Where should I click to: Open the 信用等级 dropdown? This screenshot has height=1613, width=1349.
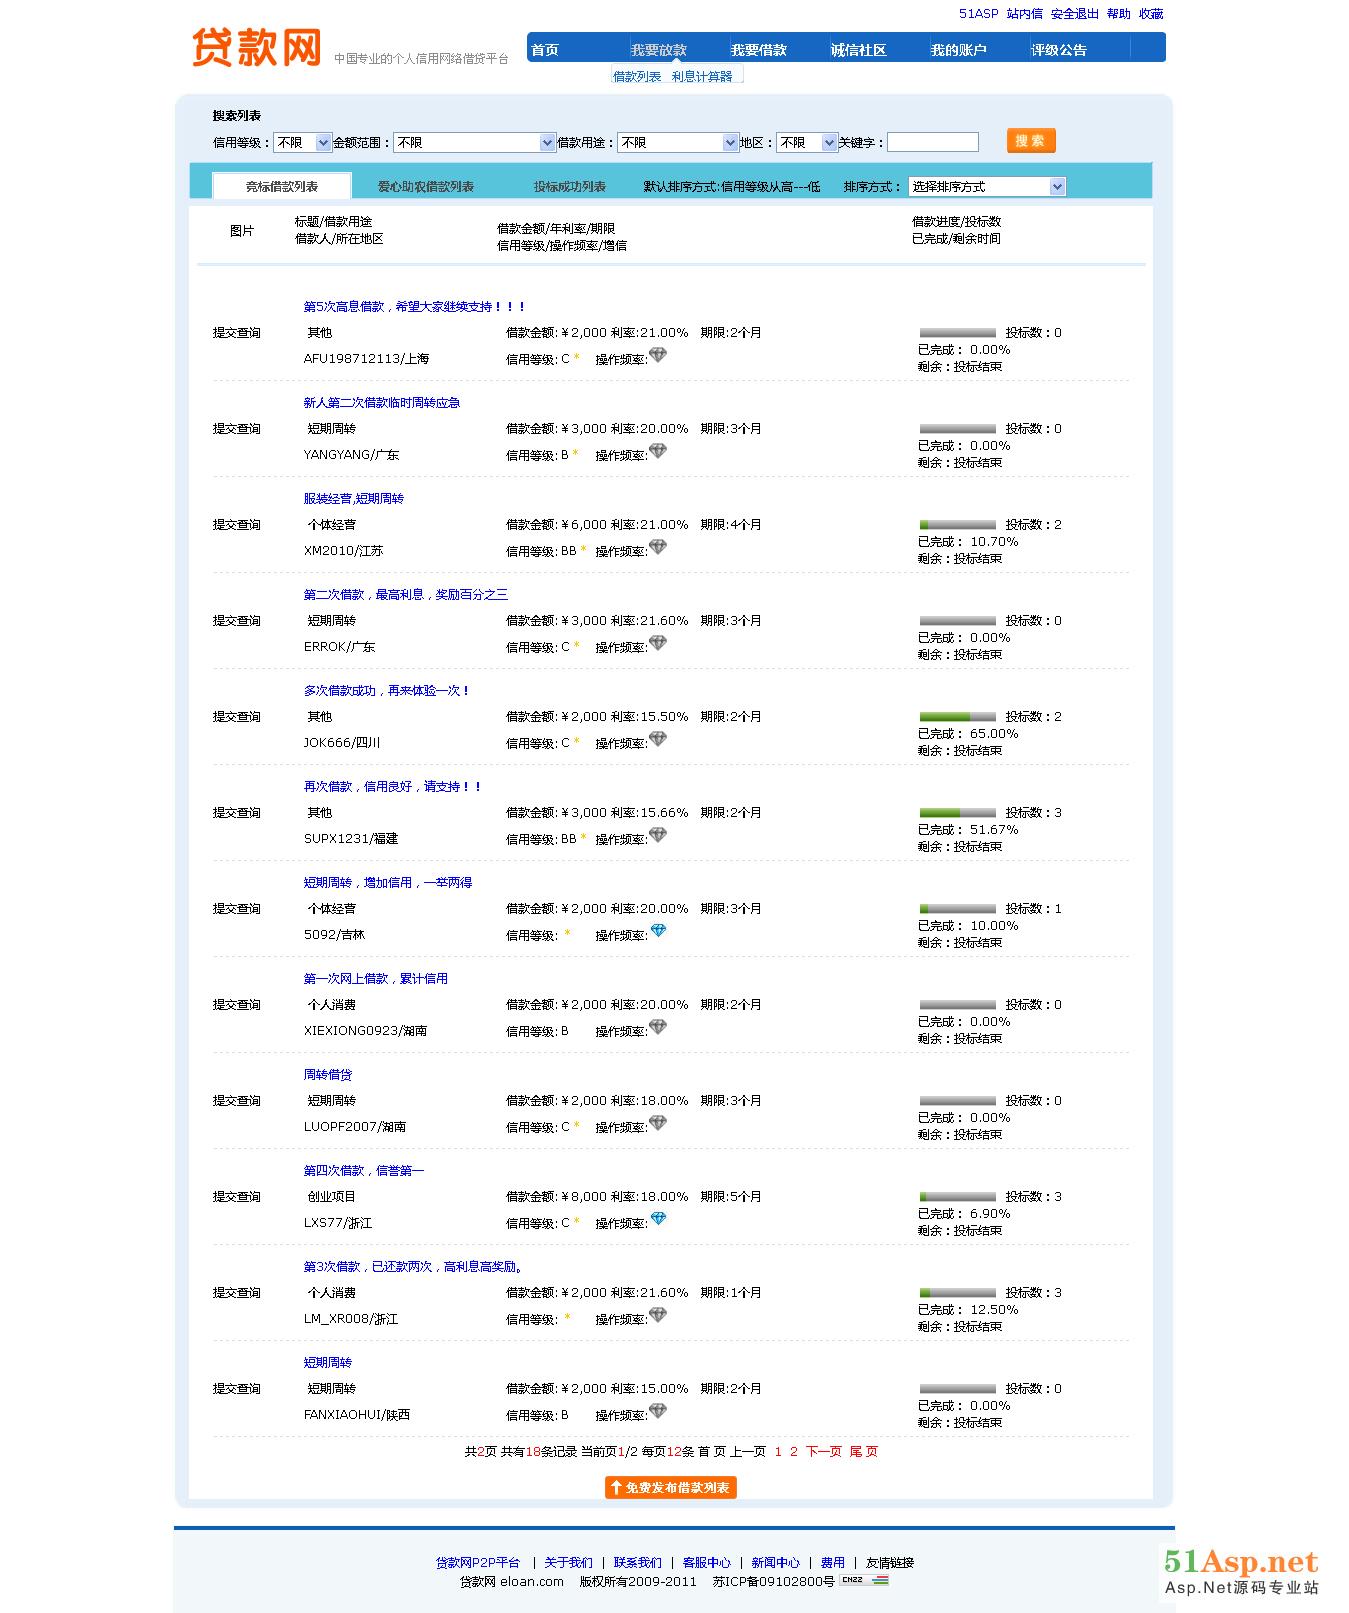pyautogui.click(x=304, y=143)
